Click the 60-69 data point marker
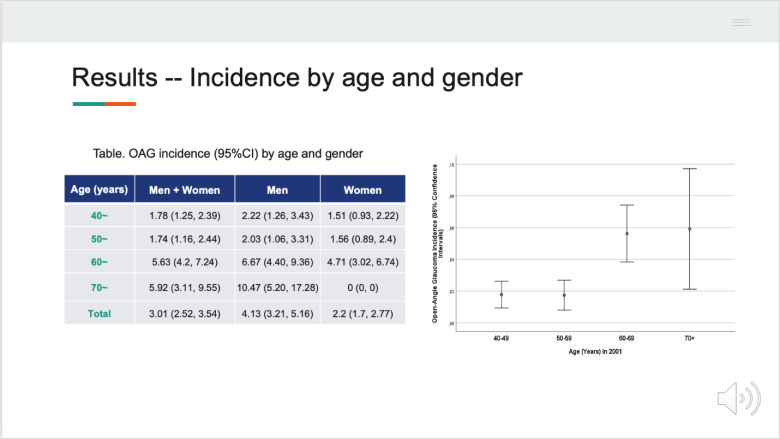Viewport: 780px width, 439px height. point(627,234)
